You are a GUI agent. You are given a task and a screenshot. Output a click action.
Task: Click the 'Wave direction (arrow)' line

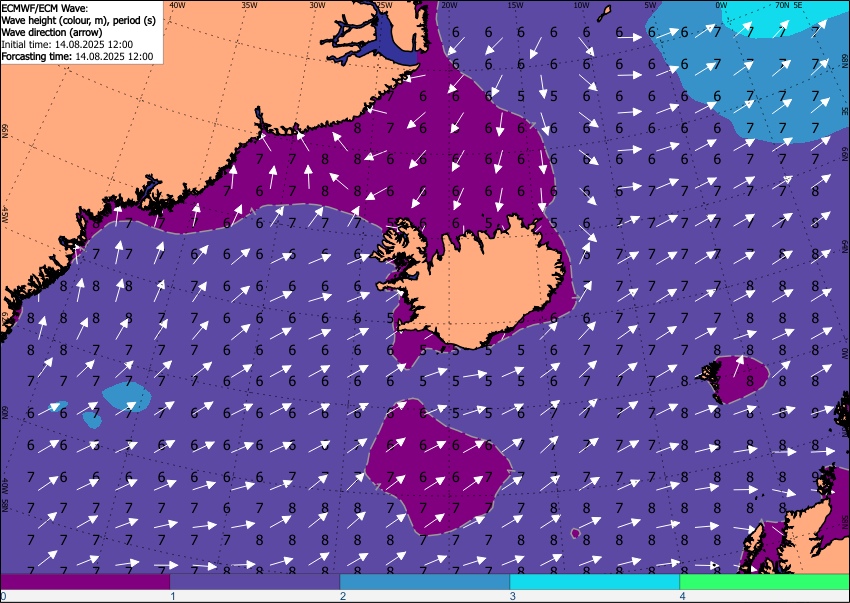pos(51,32)
